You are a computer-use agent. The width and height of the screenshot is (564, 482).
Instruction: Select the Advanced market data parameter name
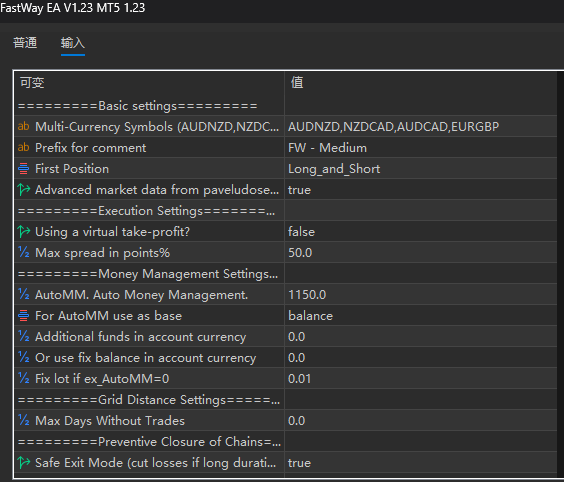click(157, 190)
